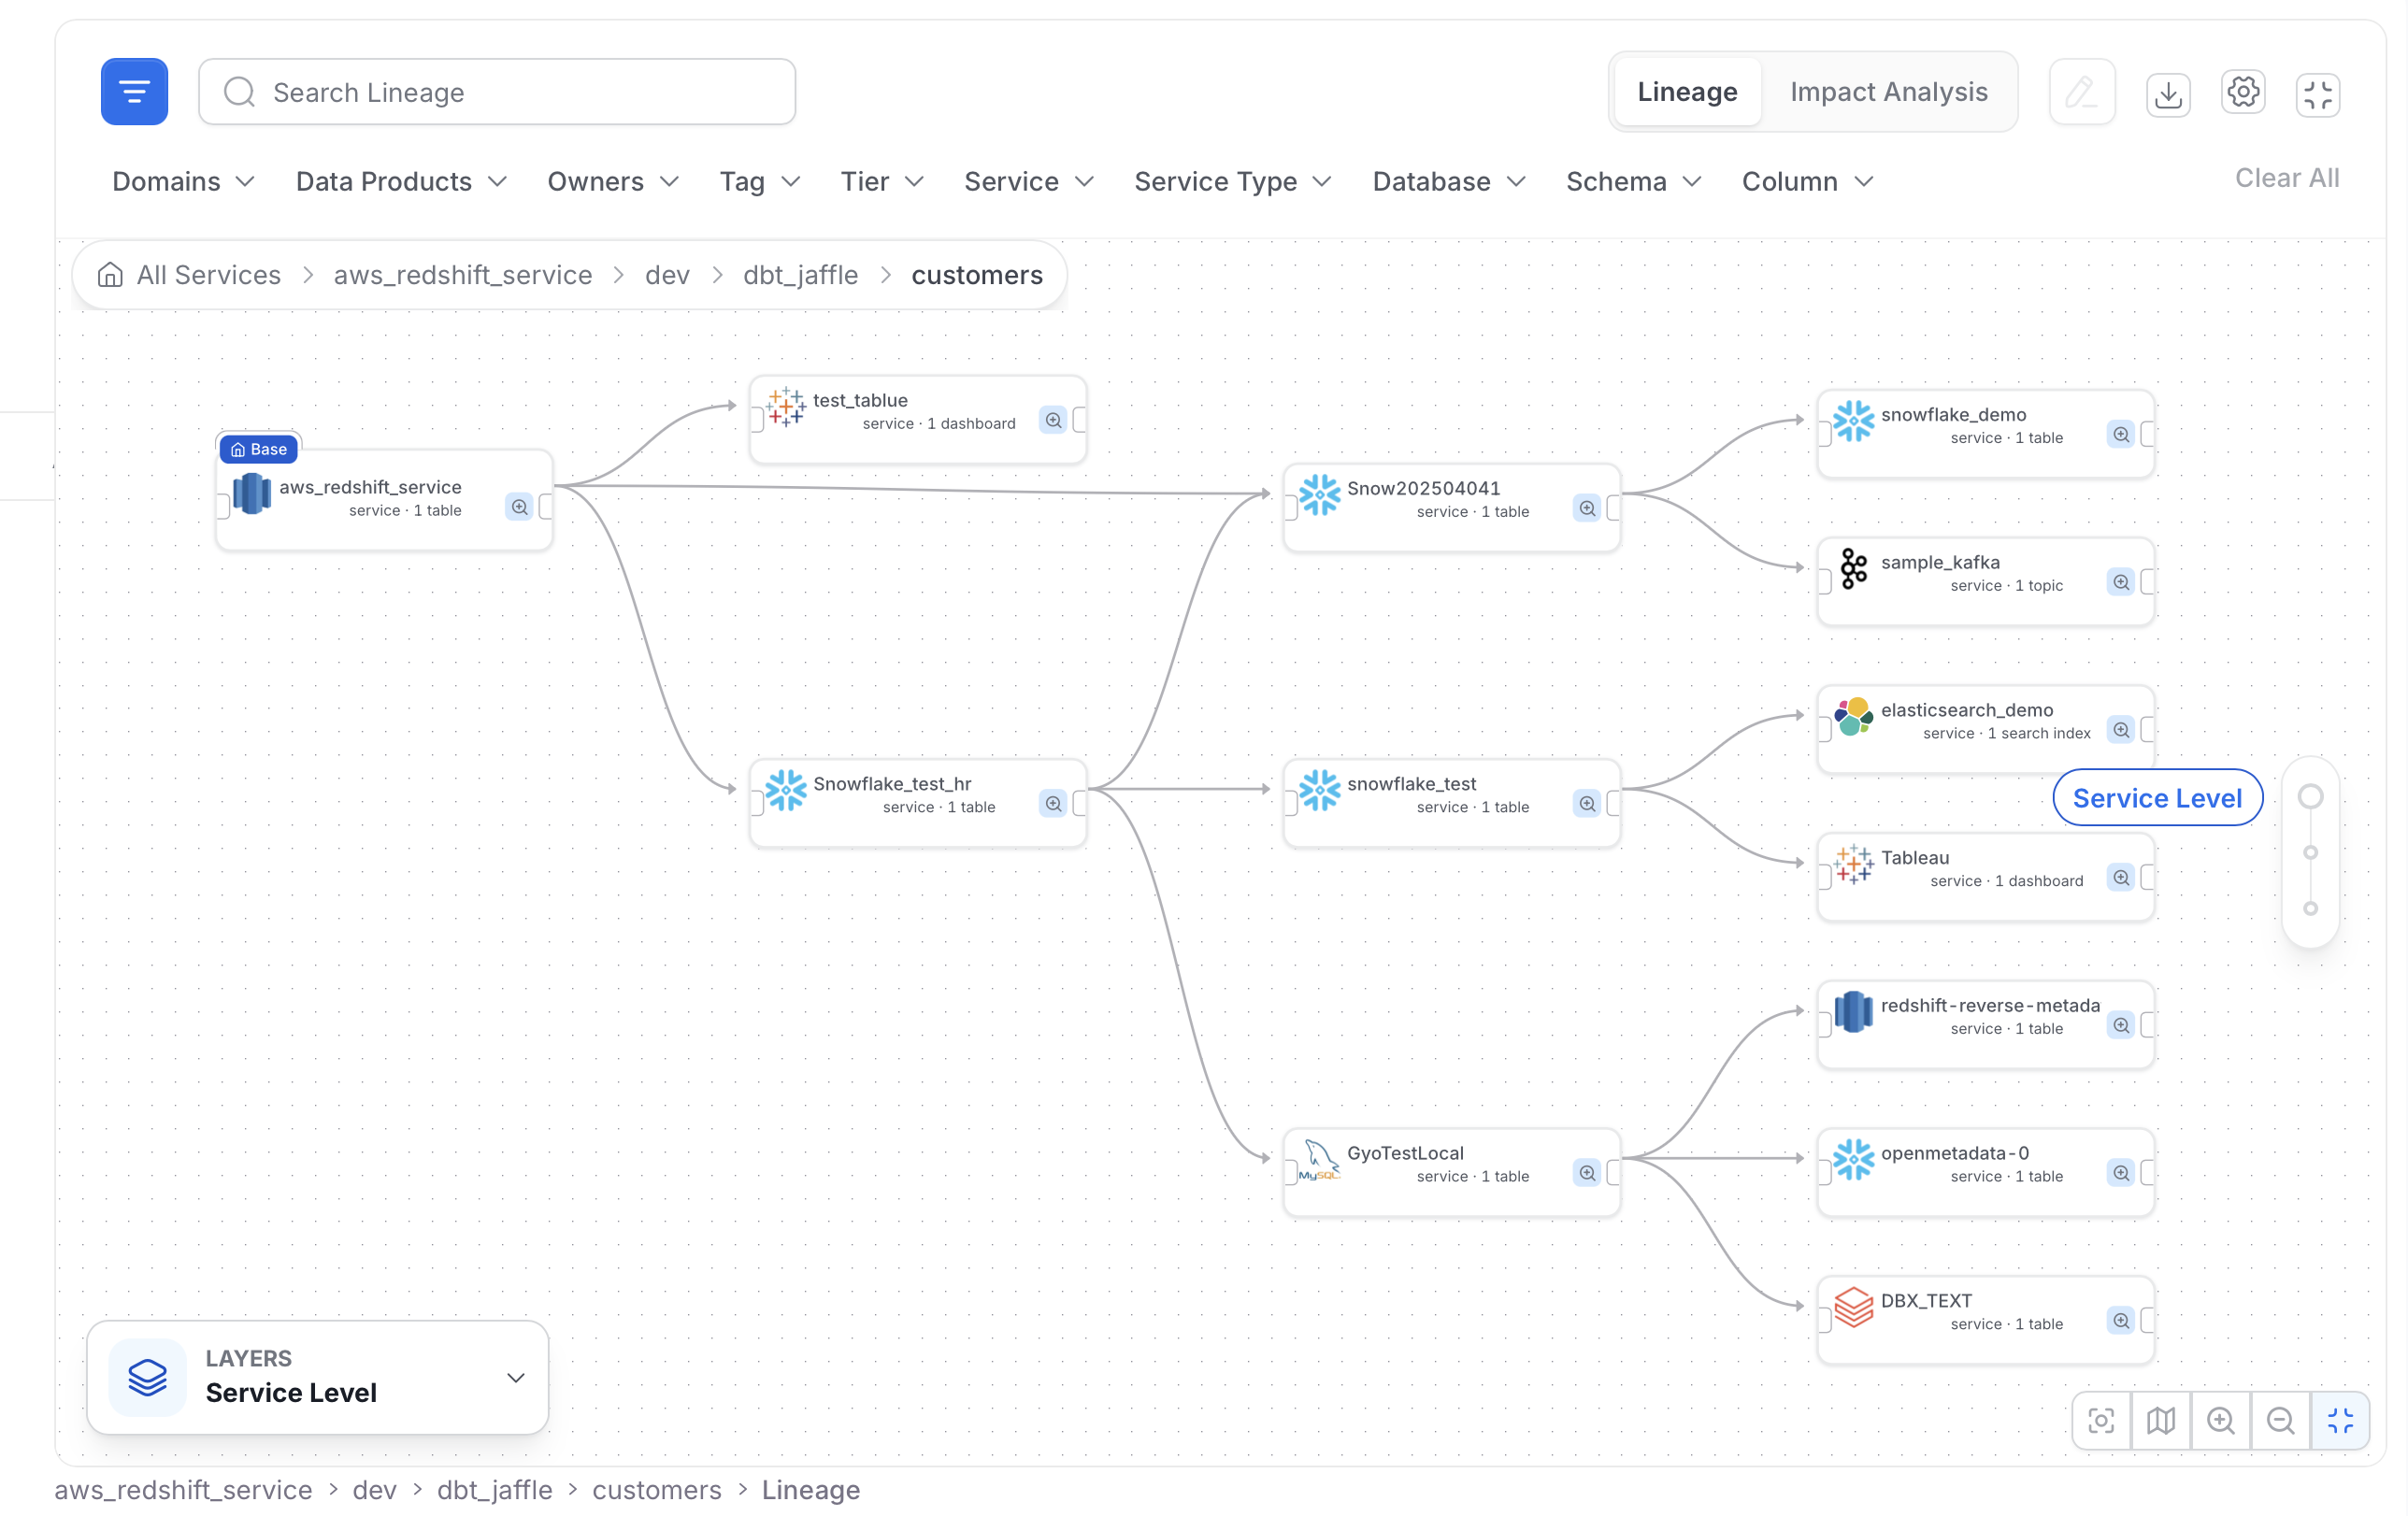Click the zoom out control
2408x1516 pixels.
[2281, 1421]
